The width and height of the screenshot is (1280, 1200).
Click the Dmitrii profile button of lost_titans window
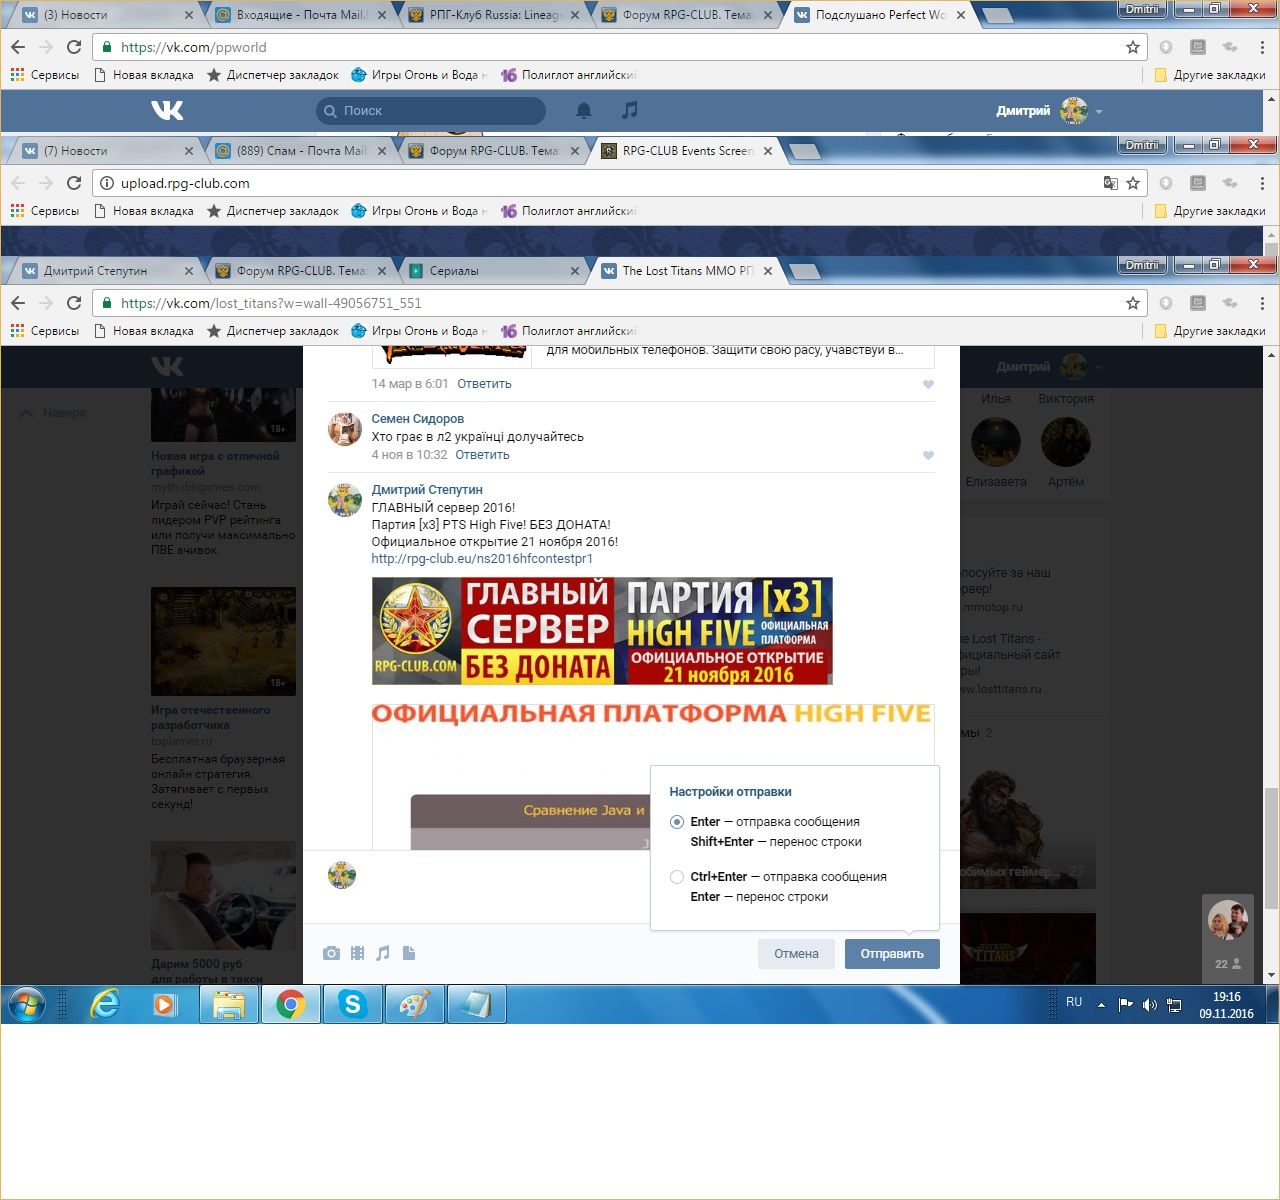pyautogui.click(x=1142, y=265)
